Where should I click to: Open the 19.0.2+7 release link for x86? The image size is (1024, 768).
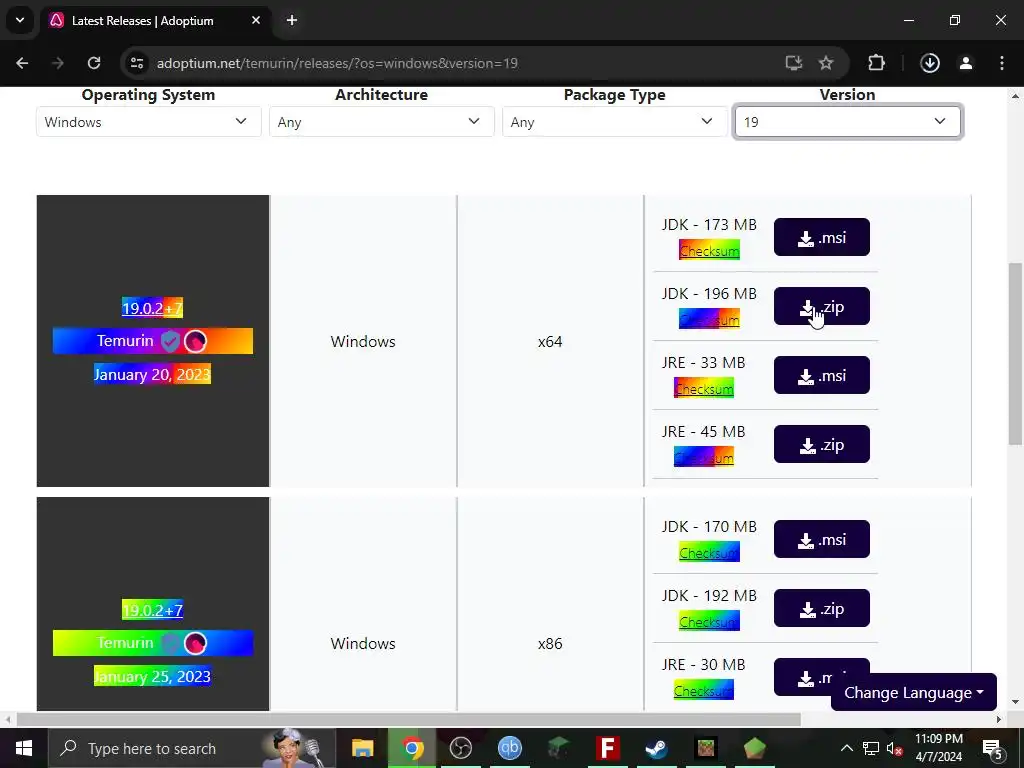(152, 610)
